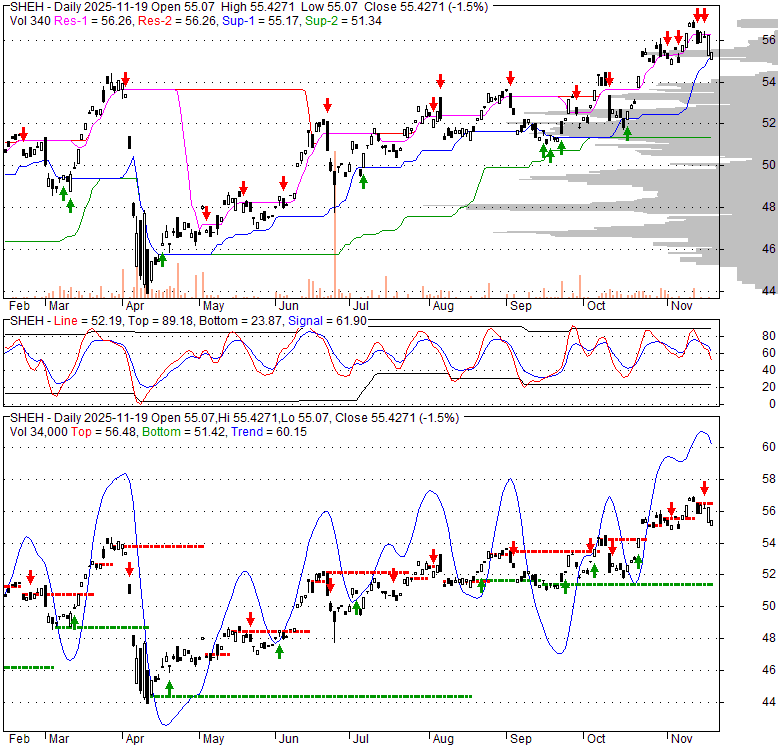780x745 pixels.
Task: Click the red arrow above early-August high in top chart
Action: [x=440, y=80]
